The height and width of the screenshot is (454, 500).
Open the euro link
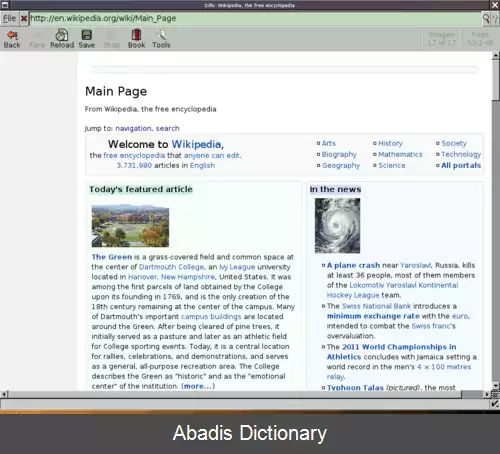[x=460, y=316]
